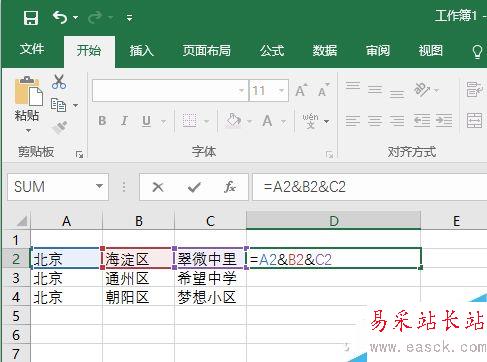Open the Borders dropdown arrow

tap(207, 121)
